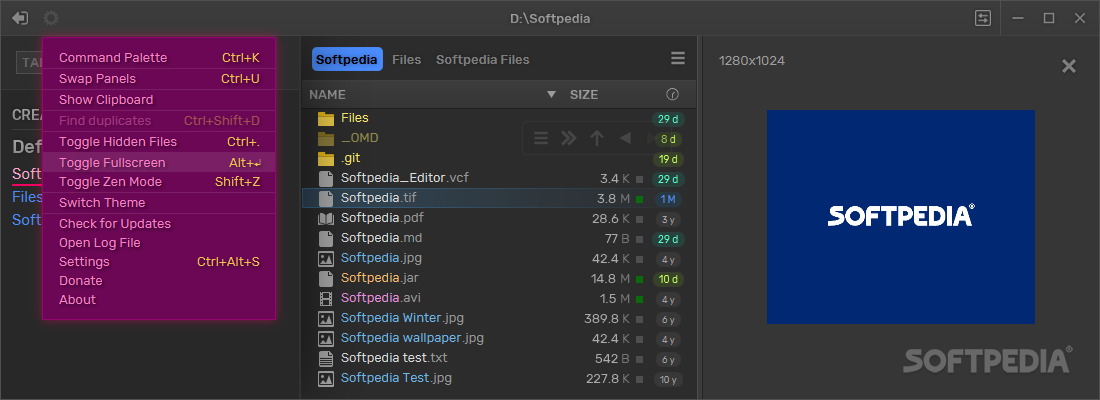Click the image icon of Softpedia.jpg
Viewport: 1100px width, 400px height.
(326, 258)
